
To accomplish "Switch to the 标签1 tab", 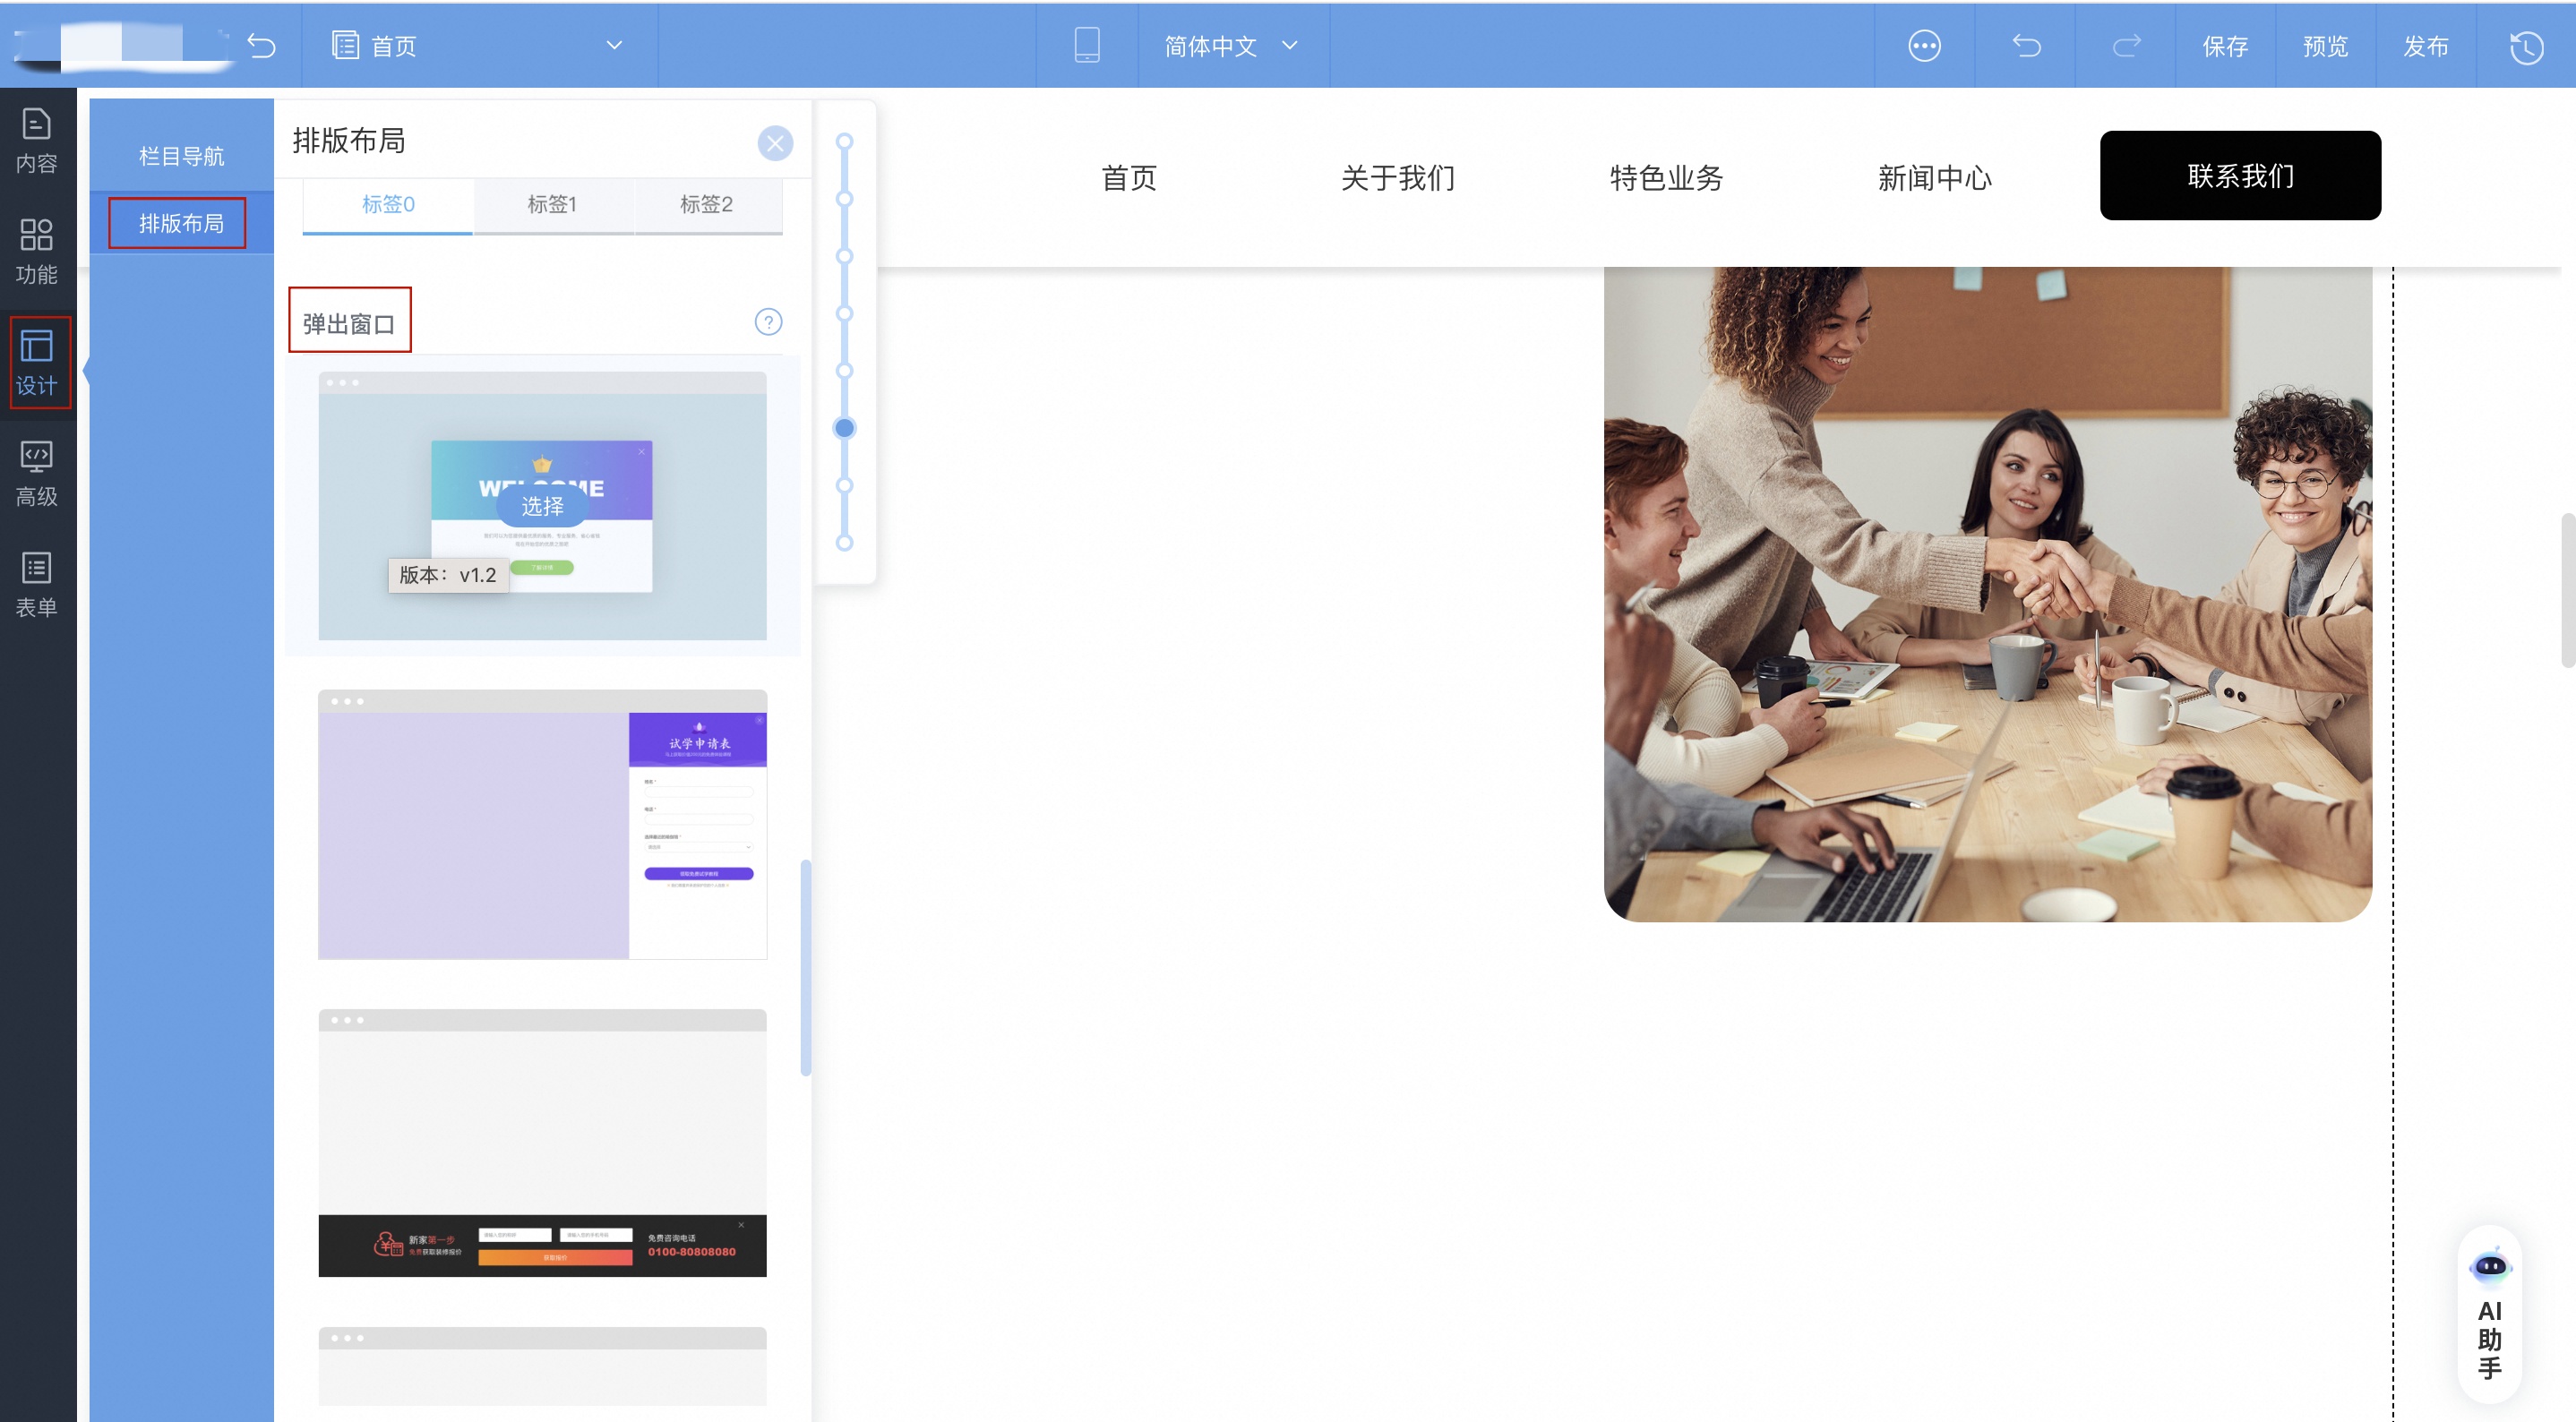I will point(552,205).
